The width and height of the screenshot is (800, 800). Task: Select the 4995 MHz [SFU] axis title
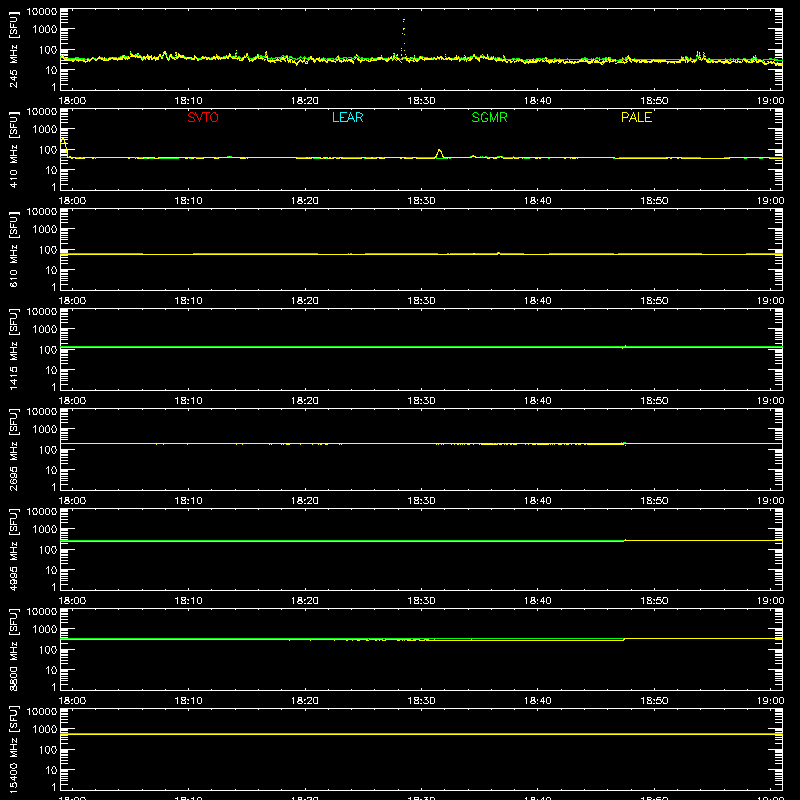pos(14,549)
